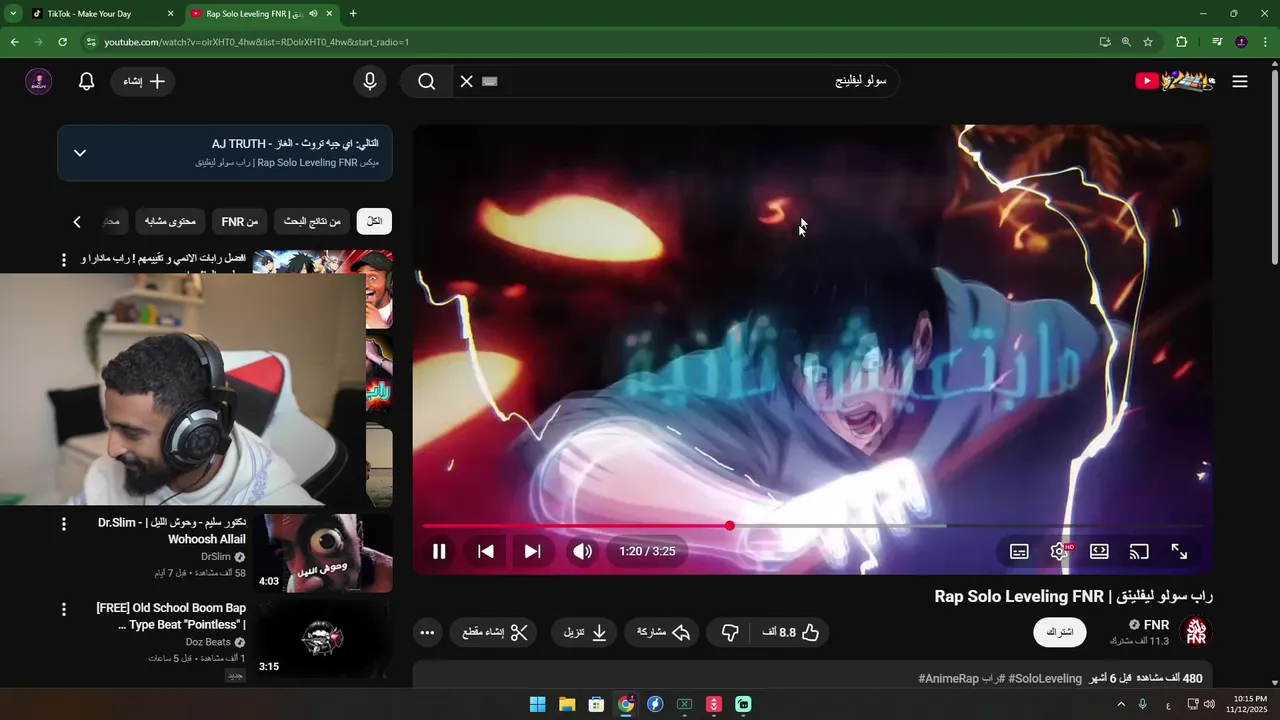Open Windows Start button

[x=537, y=704]
